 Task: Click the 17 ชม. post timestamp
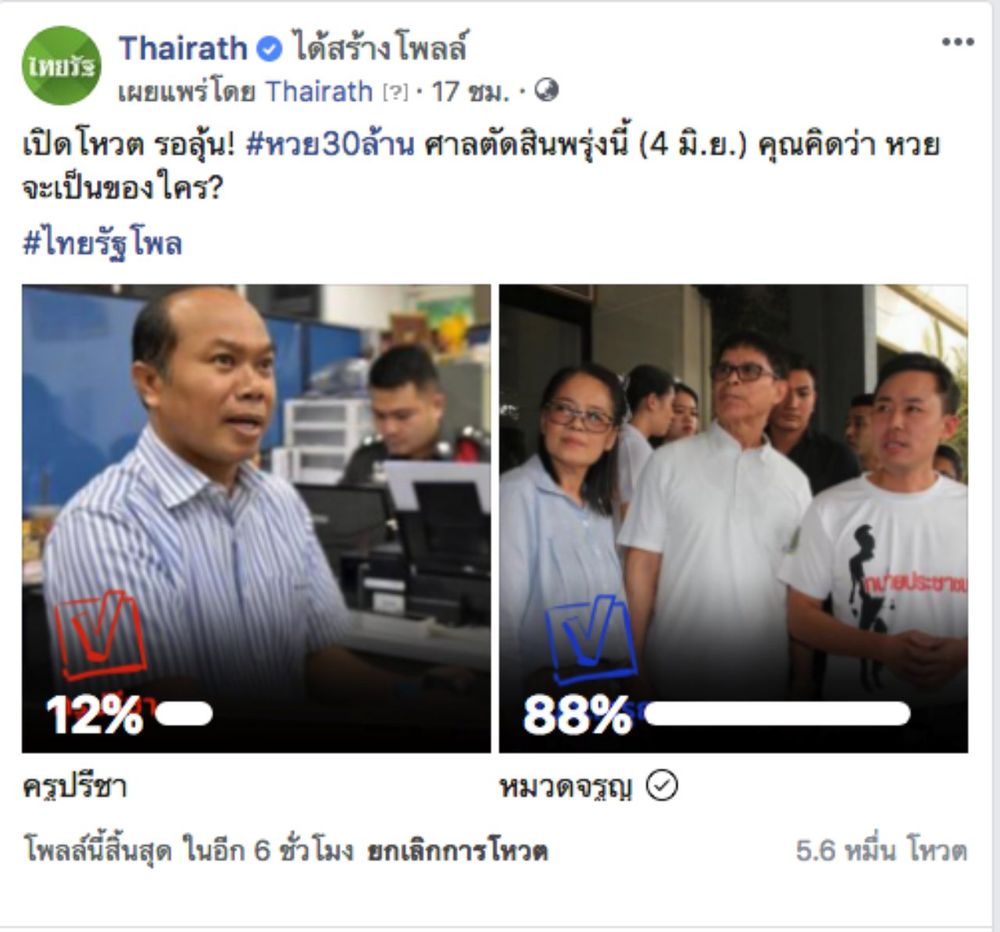[471, 92]
